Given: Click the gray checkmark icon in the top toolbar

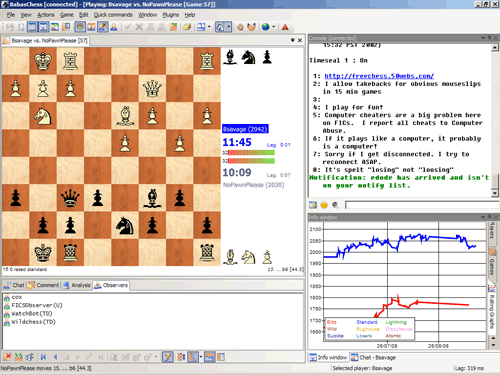Looking at the screenshot, I should pos(127,27).
